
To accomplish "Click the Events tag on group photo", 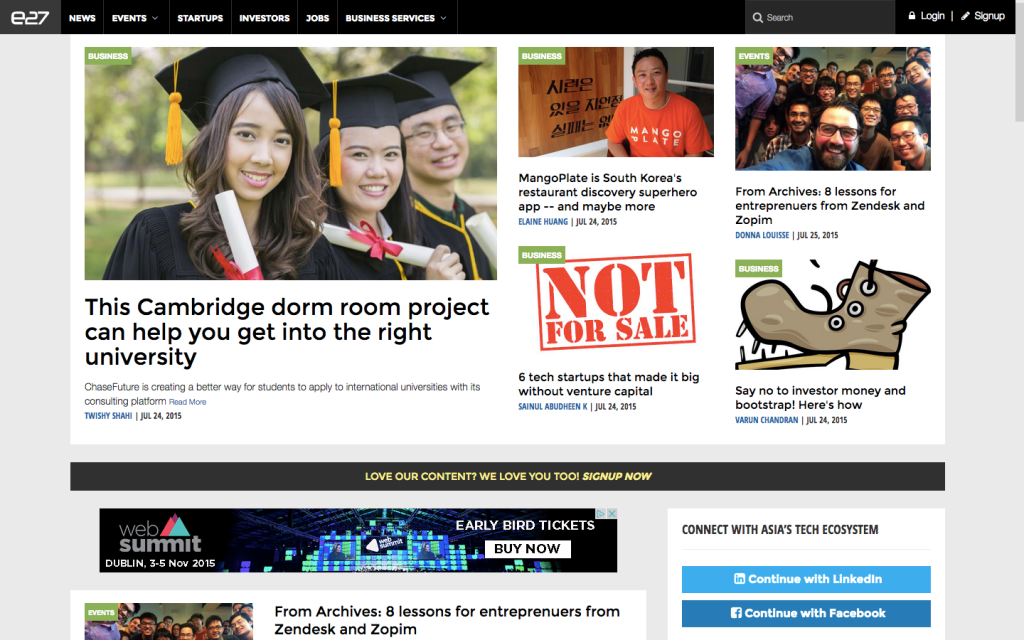I will point(754,56).
